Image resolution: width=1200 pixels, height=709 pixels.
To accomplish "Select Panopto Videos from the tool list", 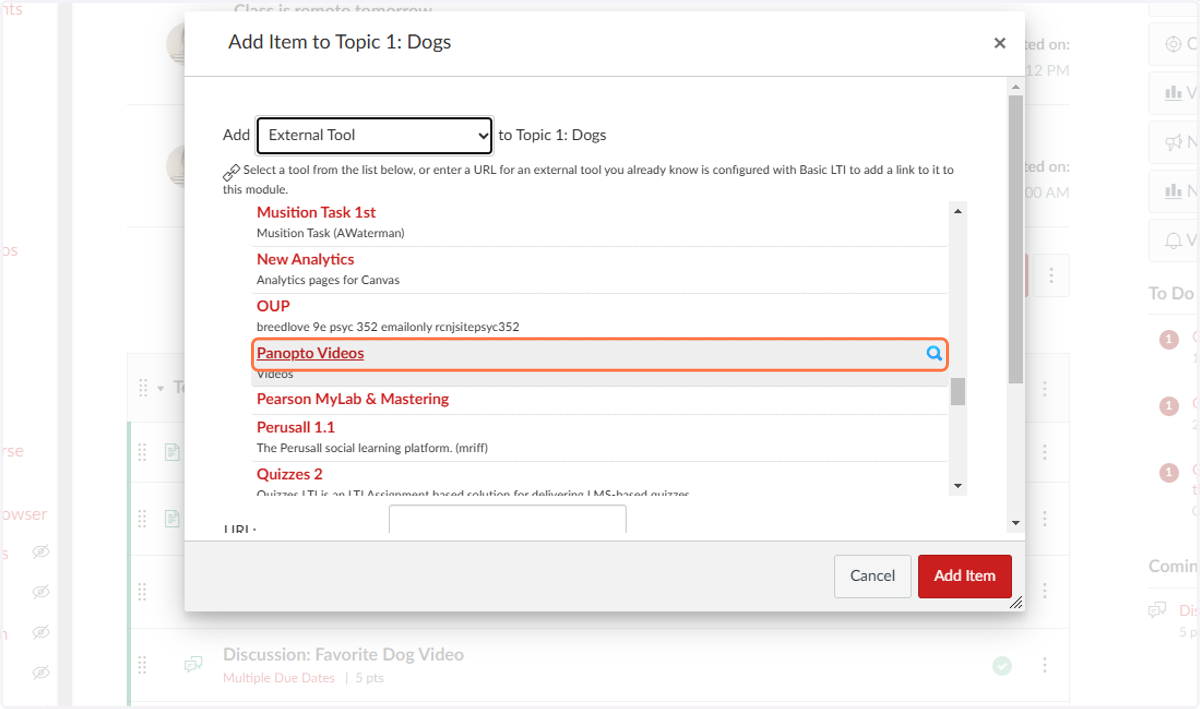I will pyautogui.click(x=310, y=353).
